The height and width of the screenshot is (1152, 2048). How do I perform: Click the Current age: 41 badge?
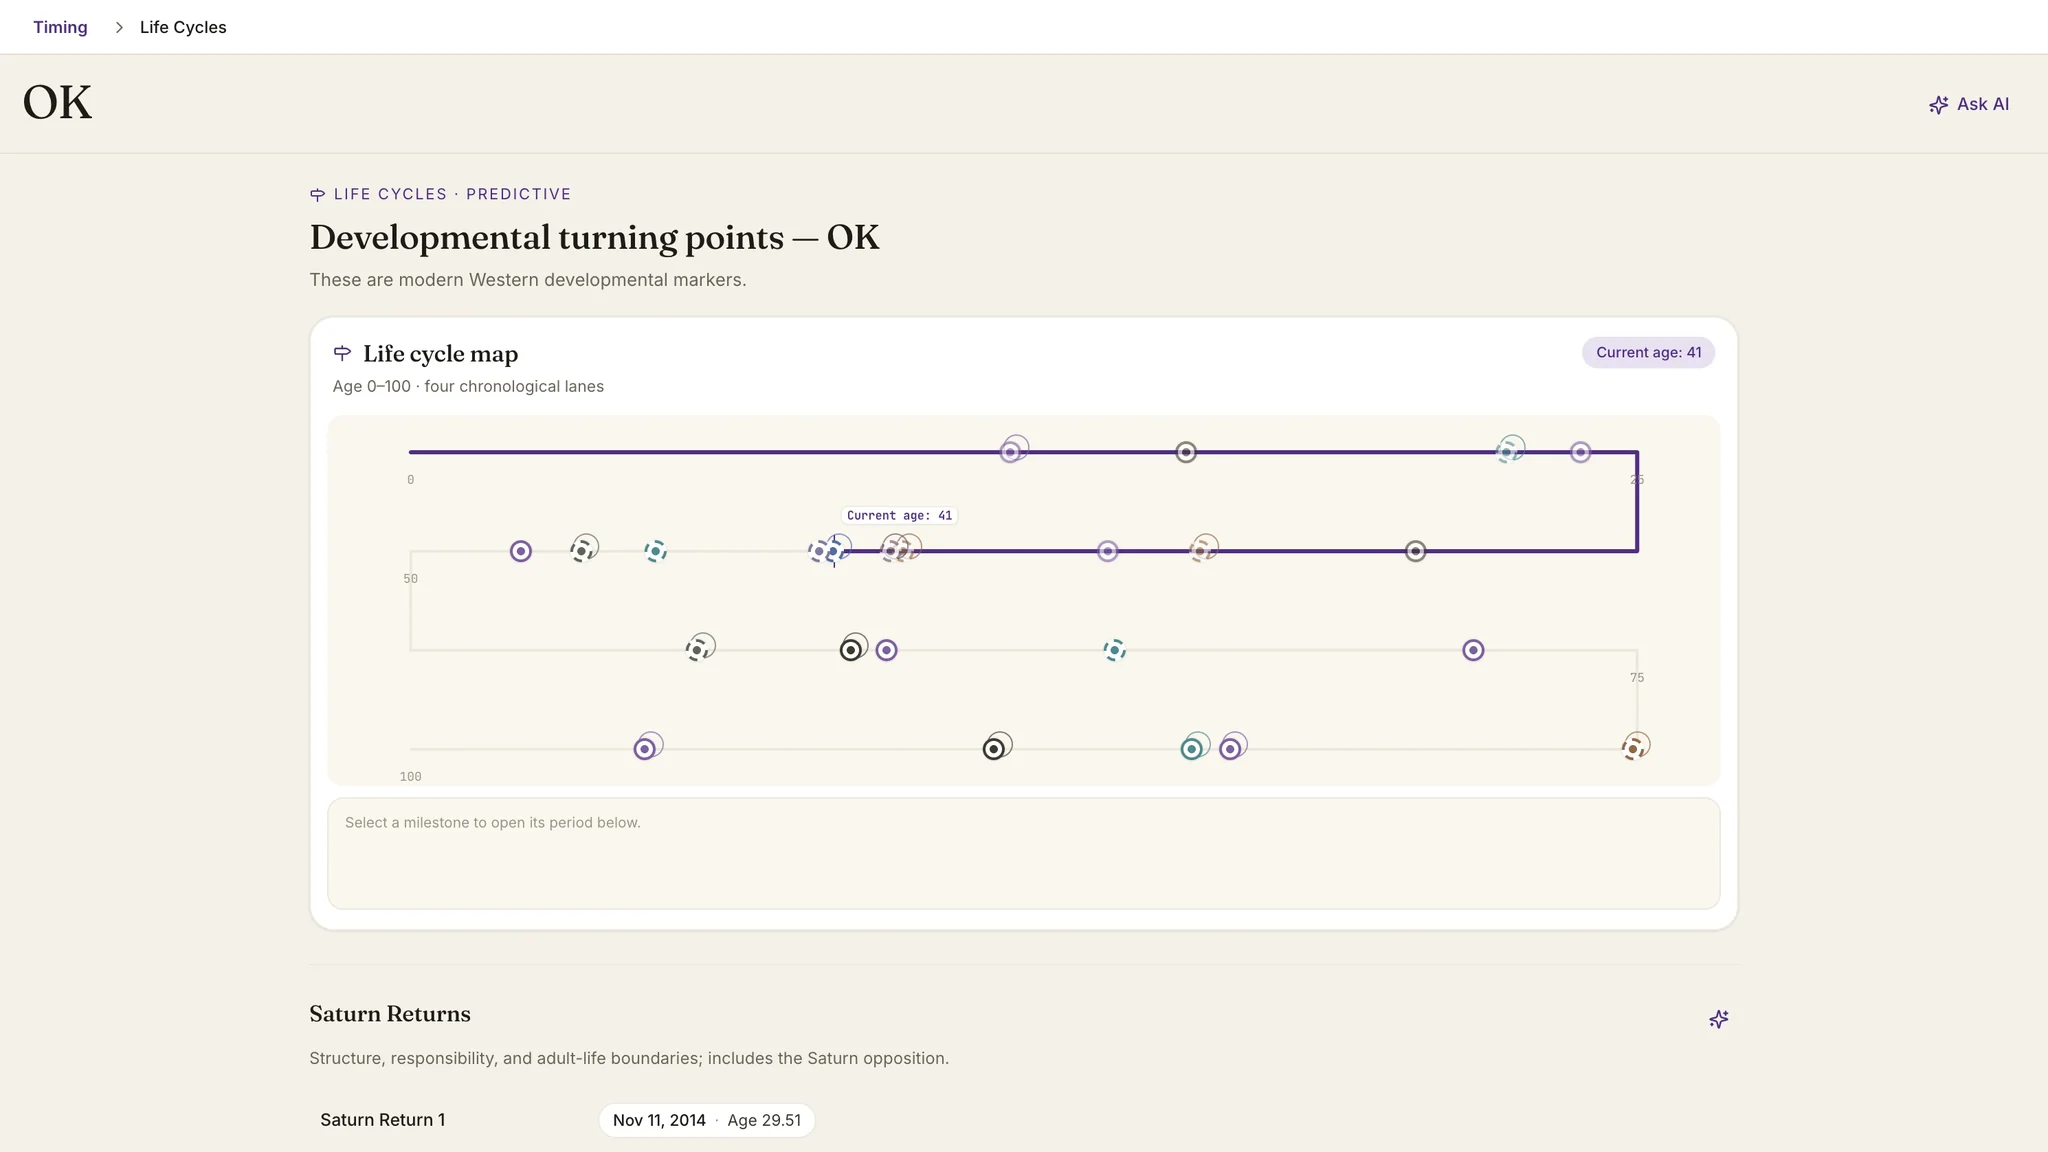coord(1648,352)
